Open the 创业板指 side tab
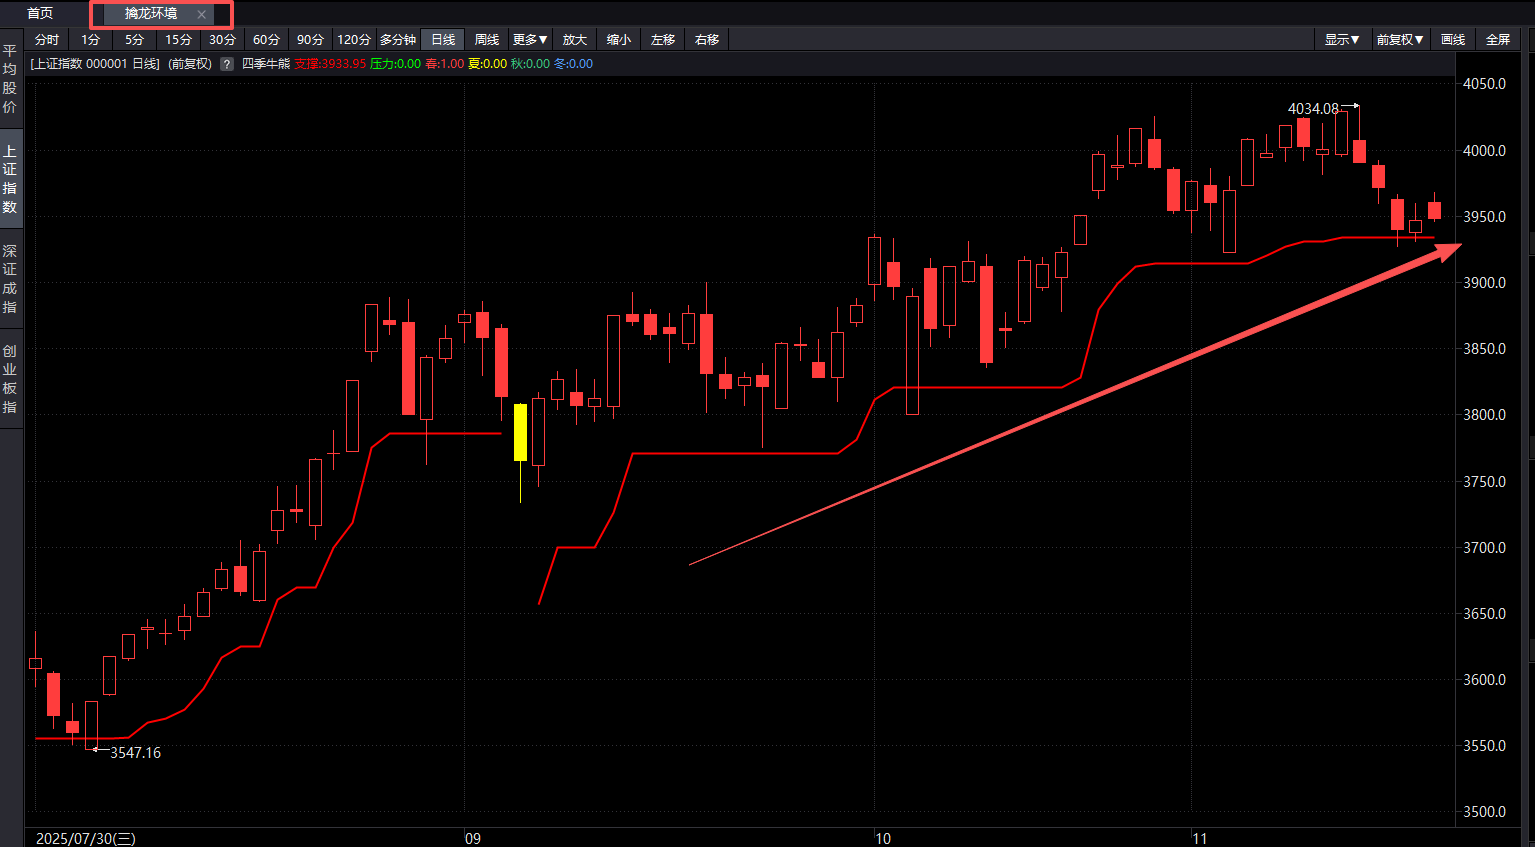The width and height of the screenshot is (1535, 847). point(10,379)
